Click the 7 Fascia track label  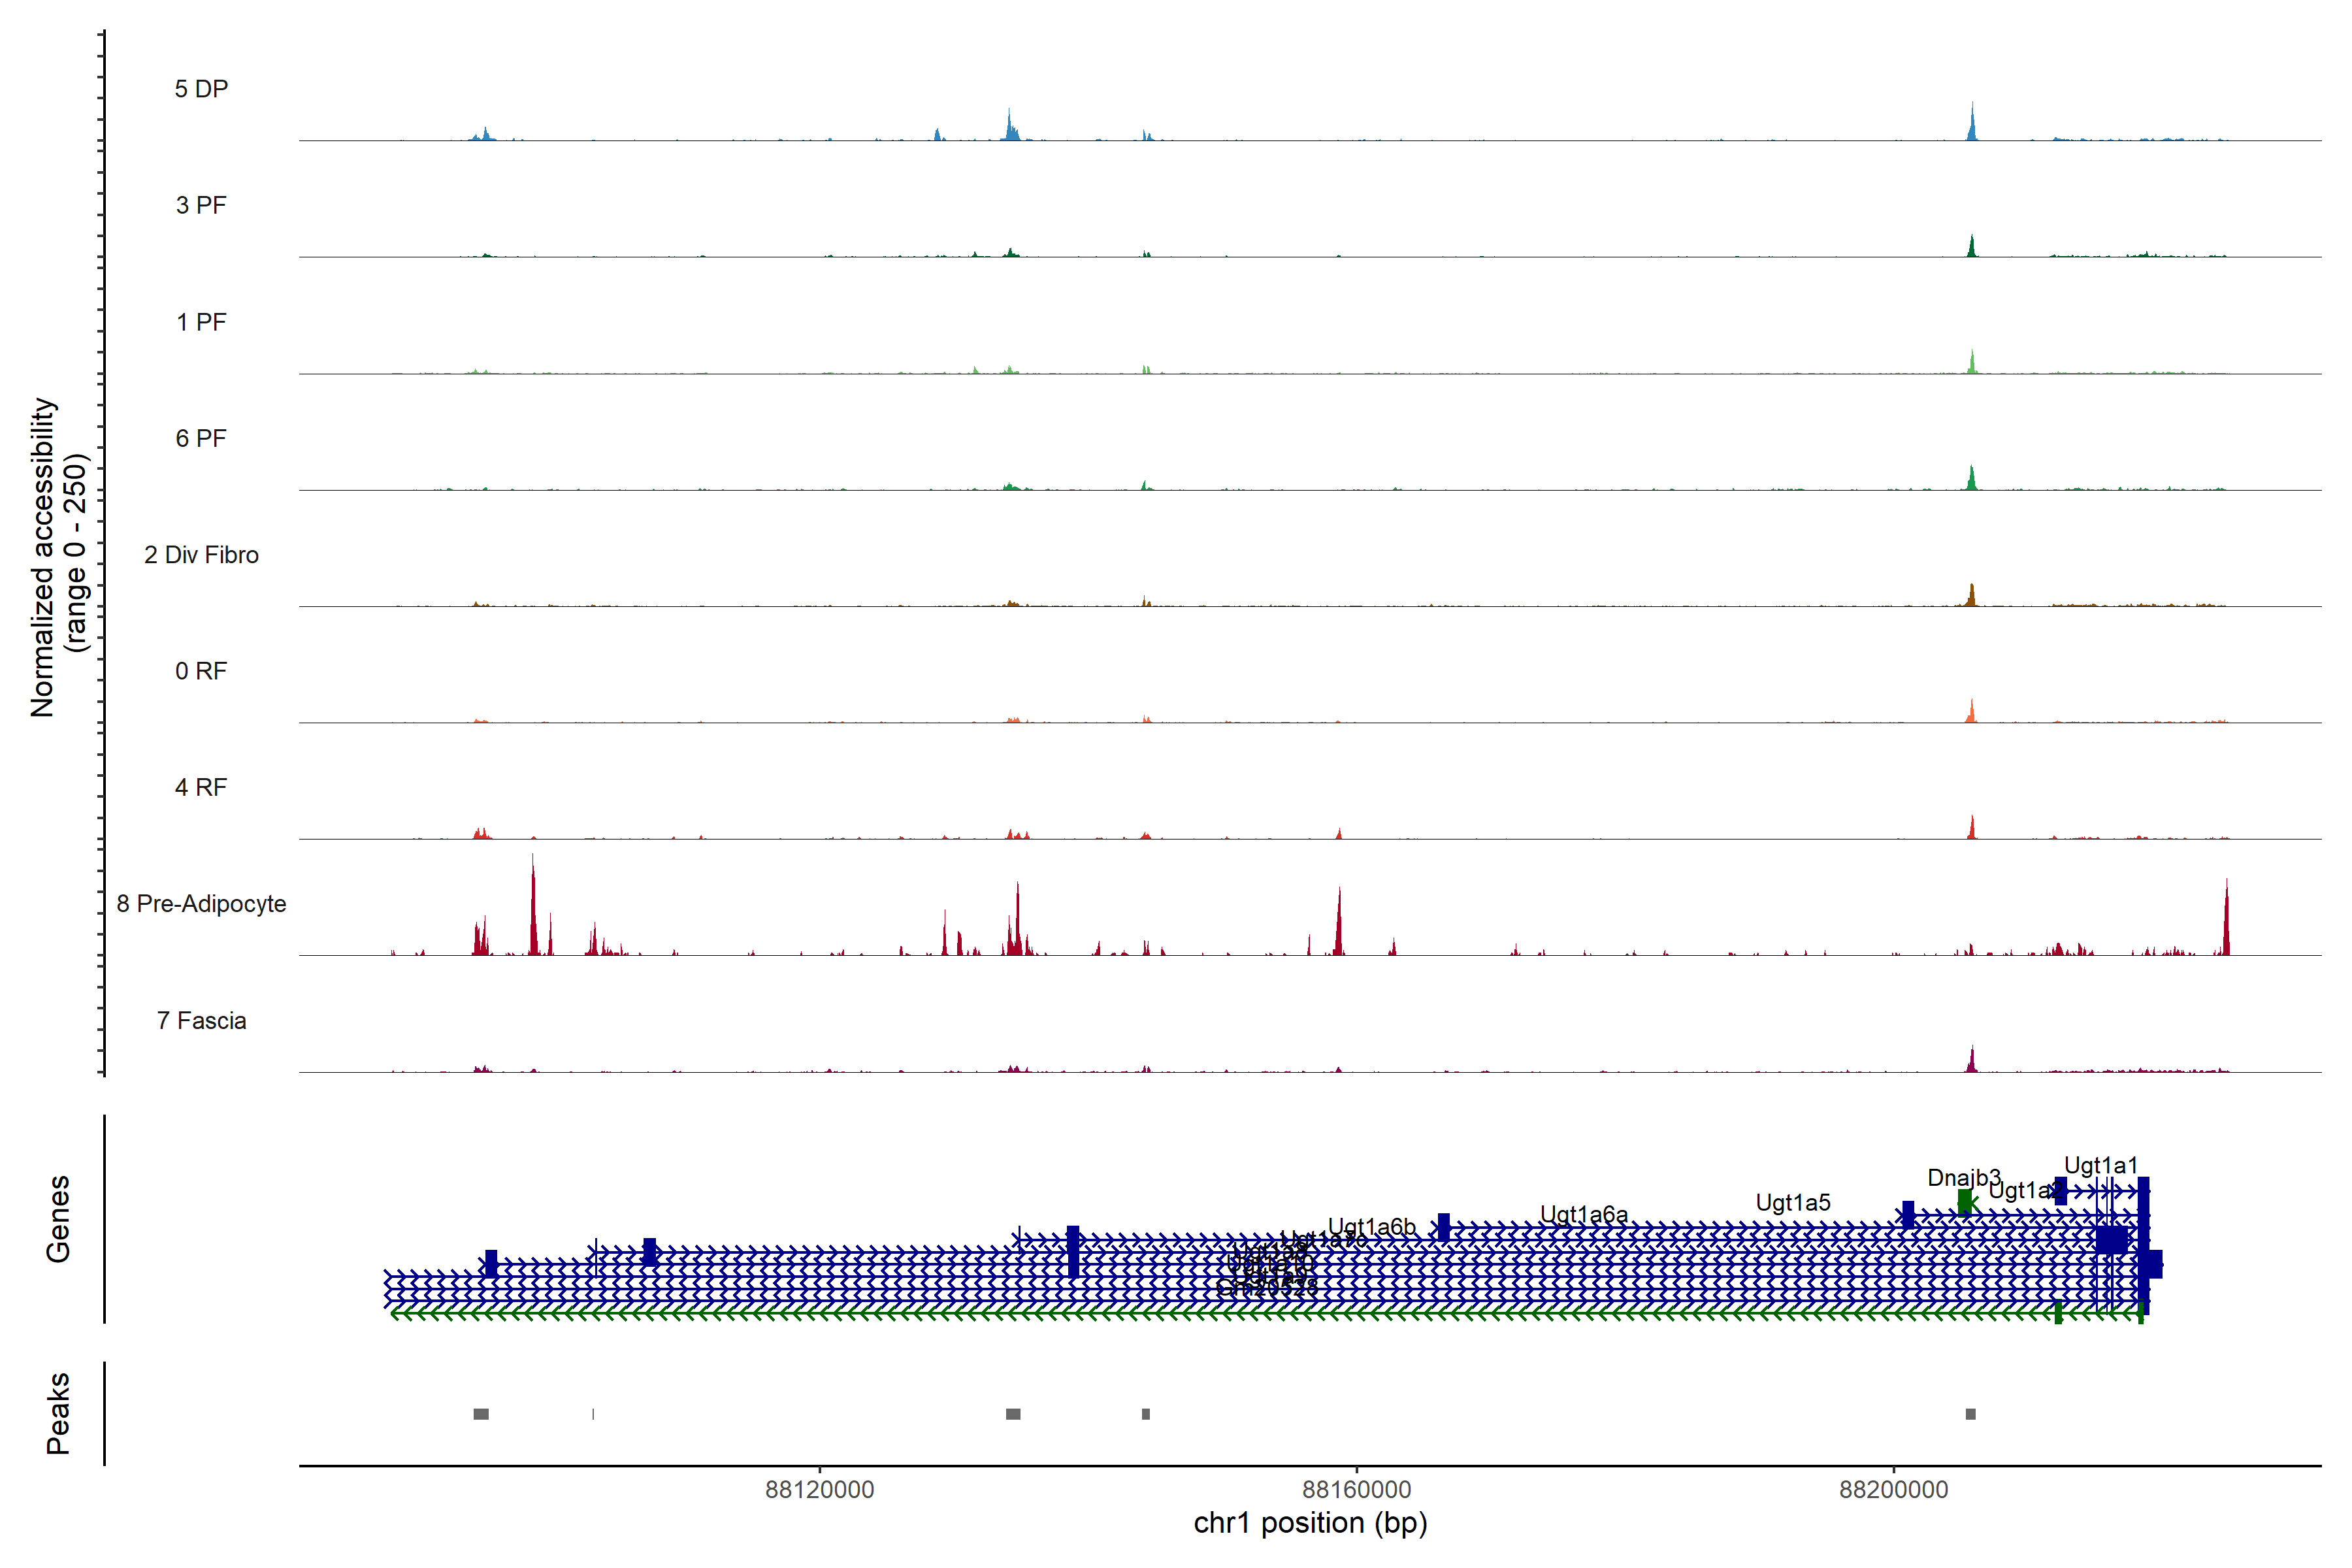201,1021
